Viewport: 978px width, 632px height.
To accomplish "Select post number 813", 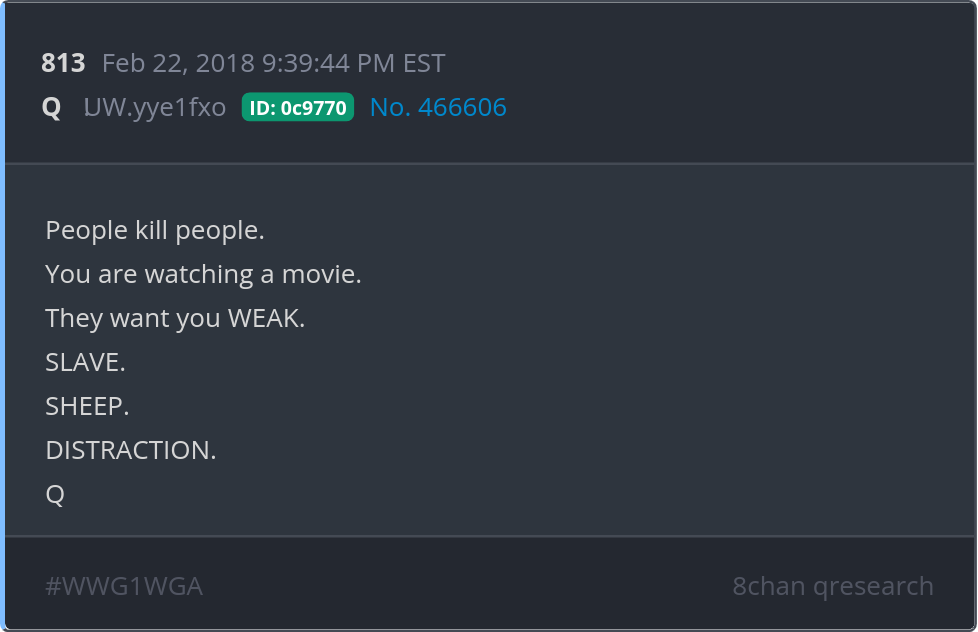I will click(x=63, y=63).
